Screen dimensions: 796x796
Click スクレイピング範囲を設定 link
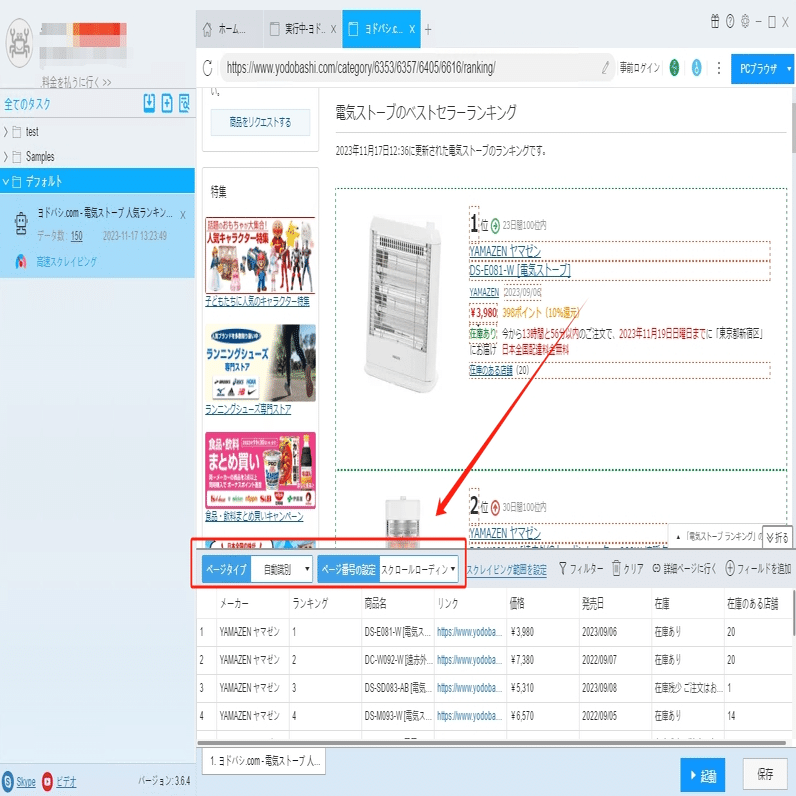click(507, 570)
